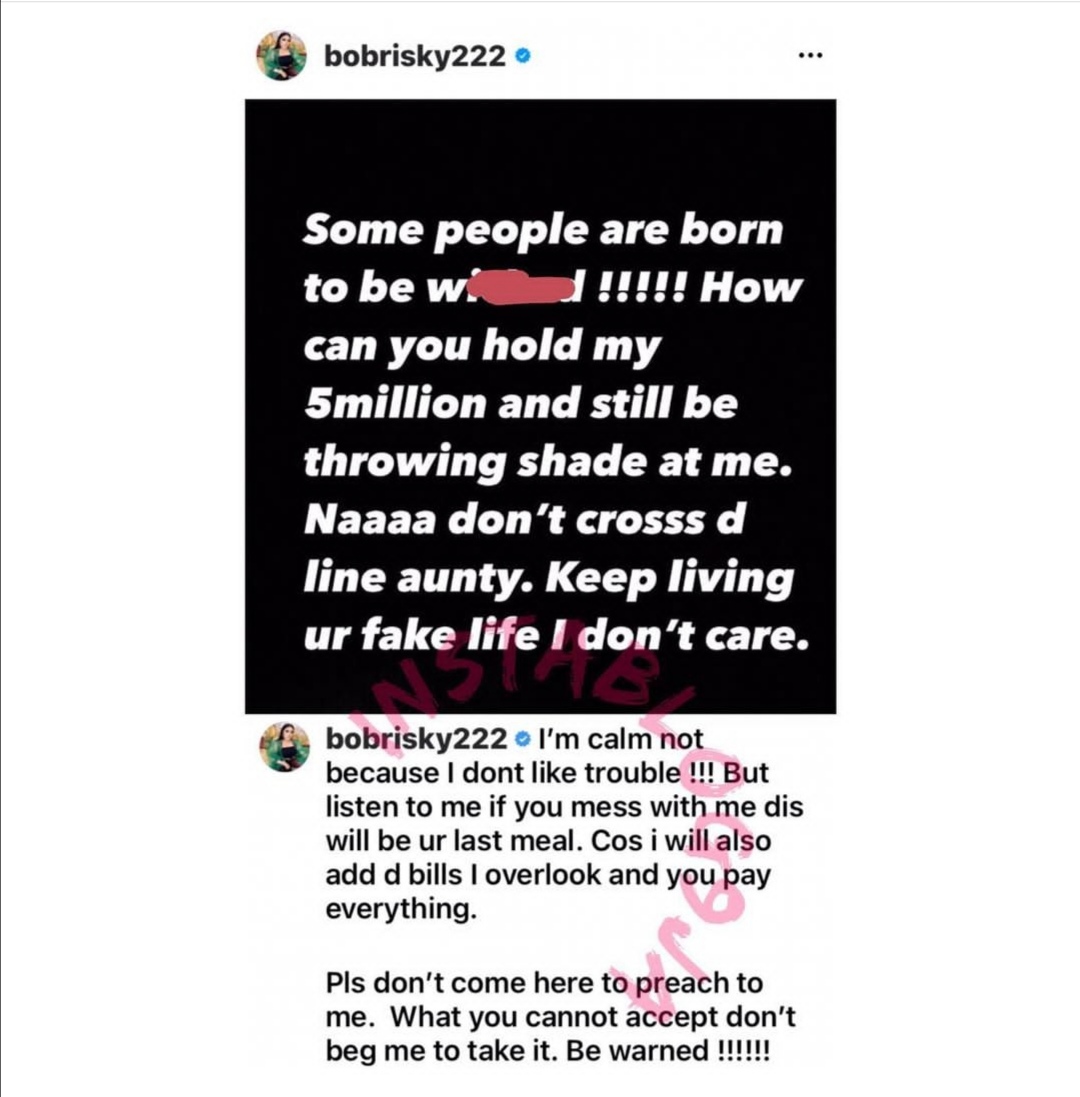The image size is (1080, 1097).
Task: Click the verified badge beside the header username
Action: pyautogui.click(x=522, y=56)
